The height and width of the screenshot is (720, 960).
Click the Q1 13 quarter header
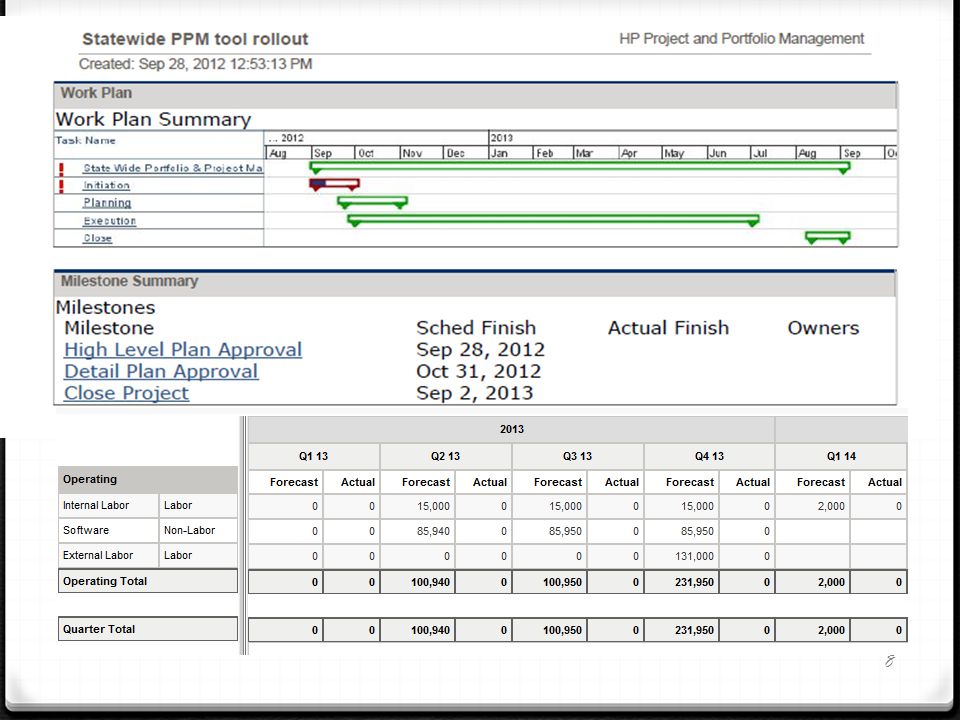(x=313, y=456)
